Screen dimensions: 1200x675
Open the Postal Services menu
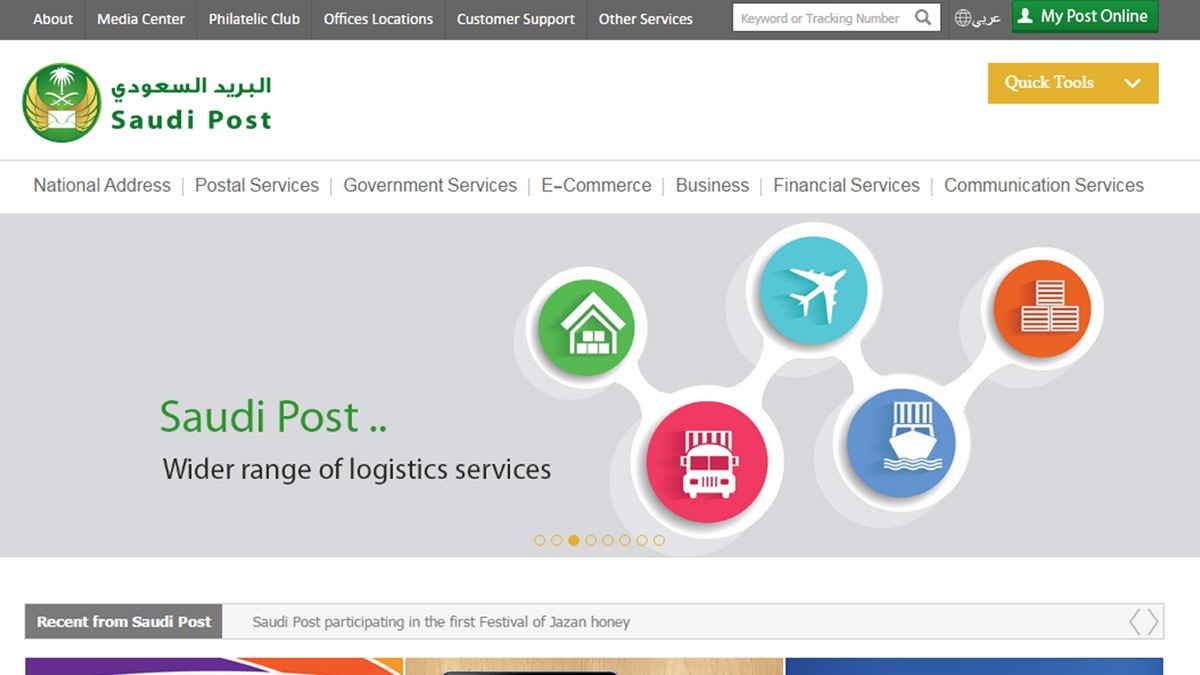[257, 185]
